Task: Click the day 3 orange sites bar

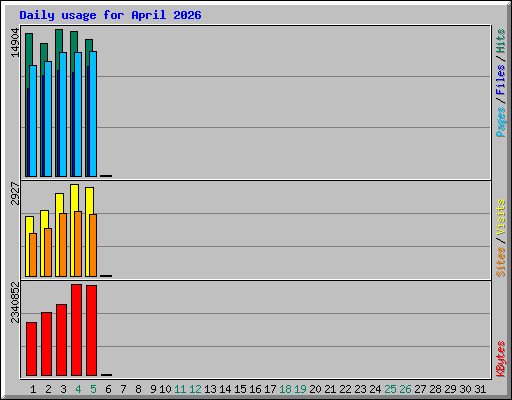Action: [63, 245]
